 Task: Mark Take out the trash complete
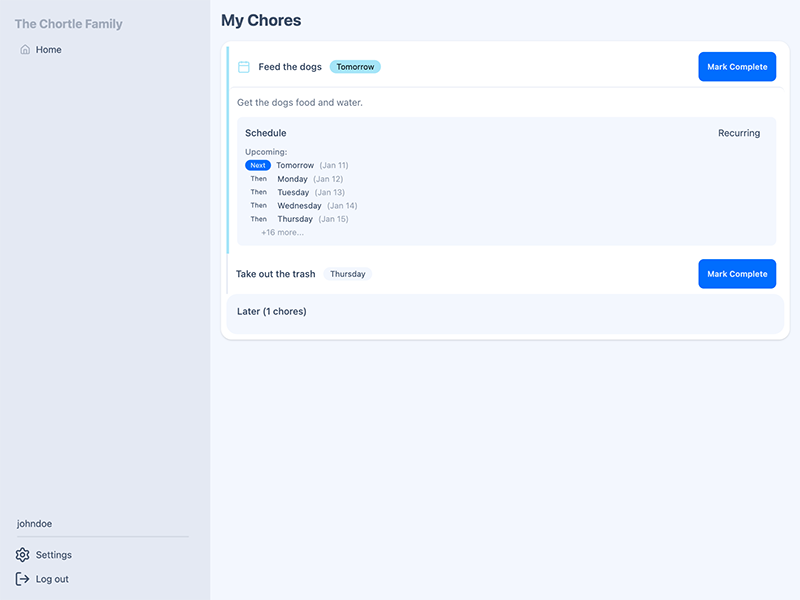(x=737, y=273)
